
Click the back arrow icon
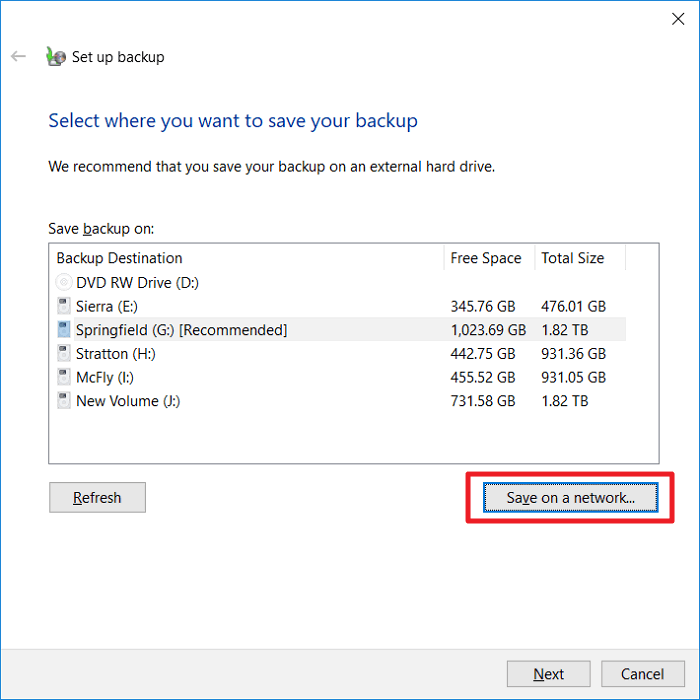click(x=18, y=57)
